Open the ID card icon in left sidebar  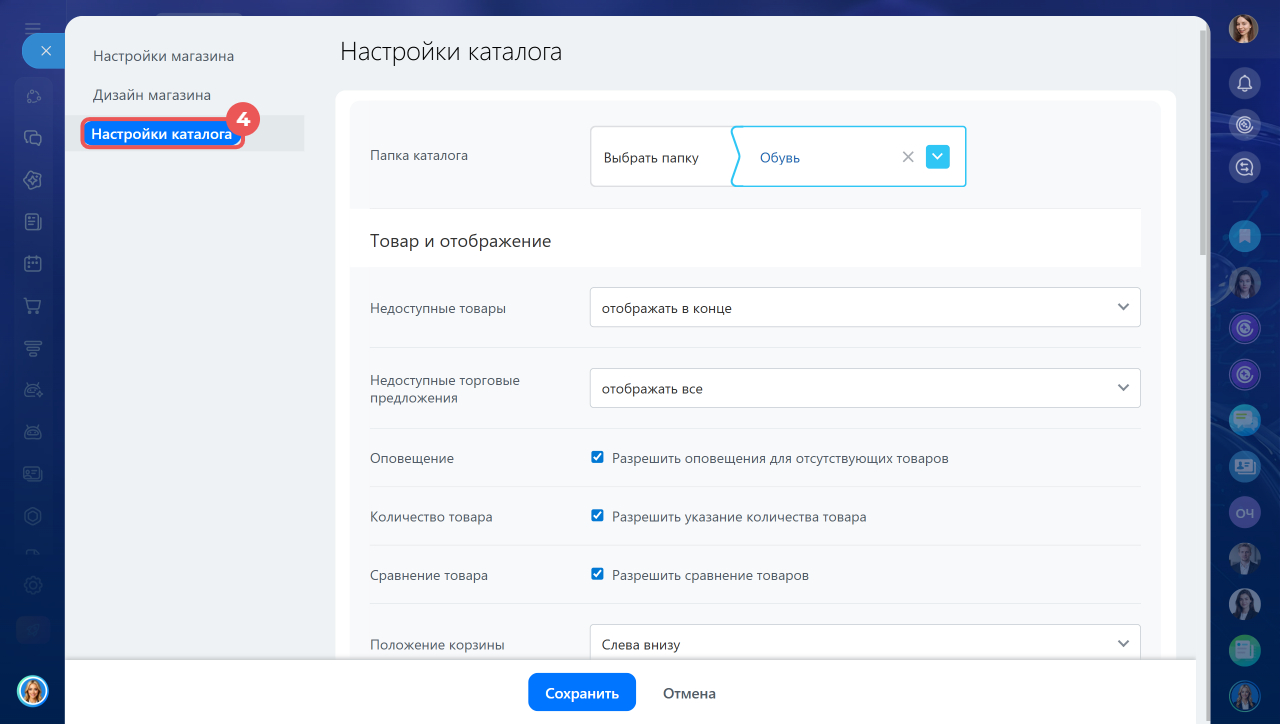pos(33,474)
